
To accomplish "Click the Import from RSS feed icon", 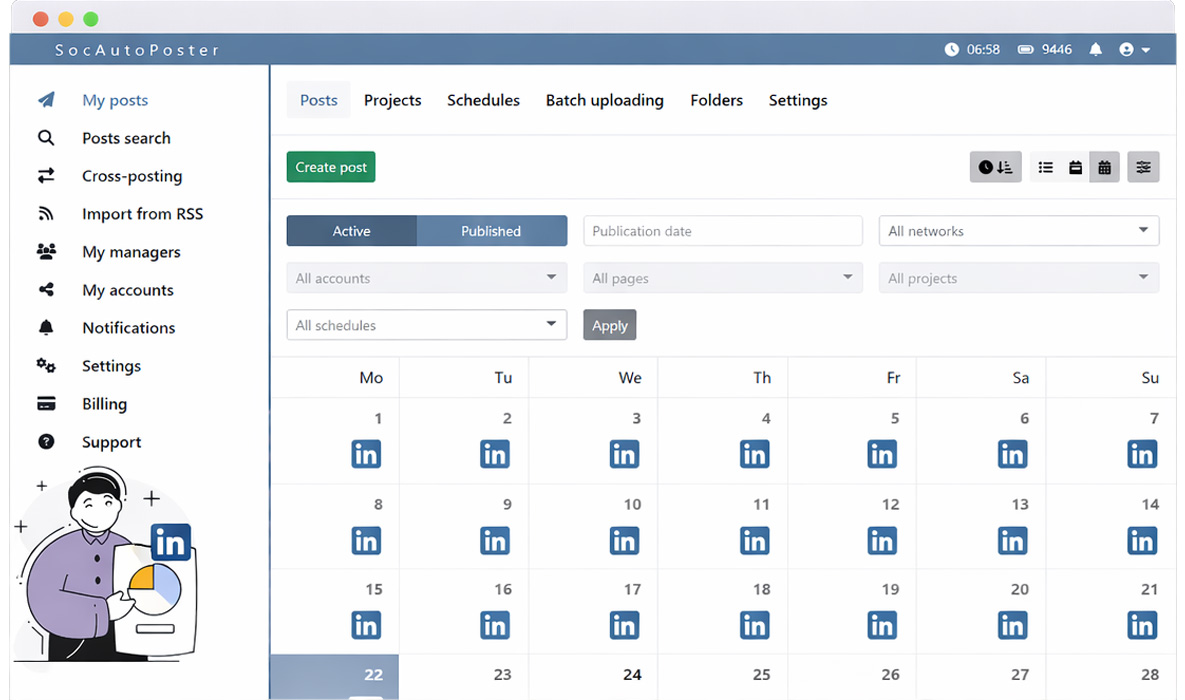I will pos(46,214).
